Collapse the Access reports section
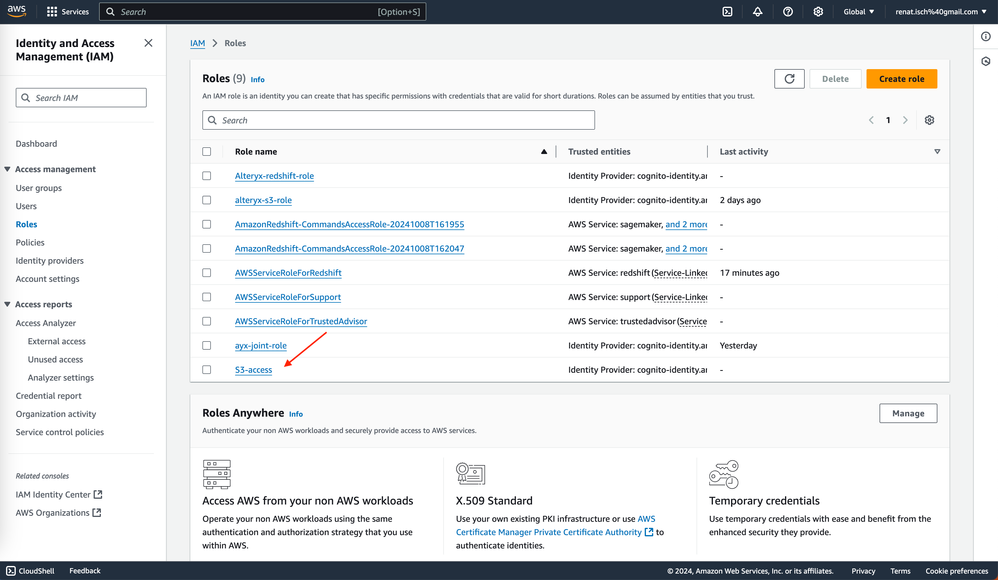998x580 pixels. coord(7,304)
